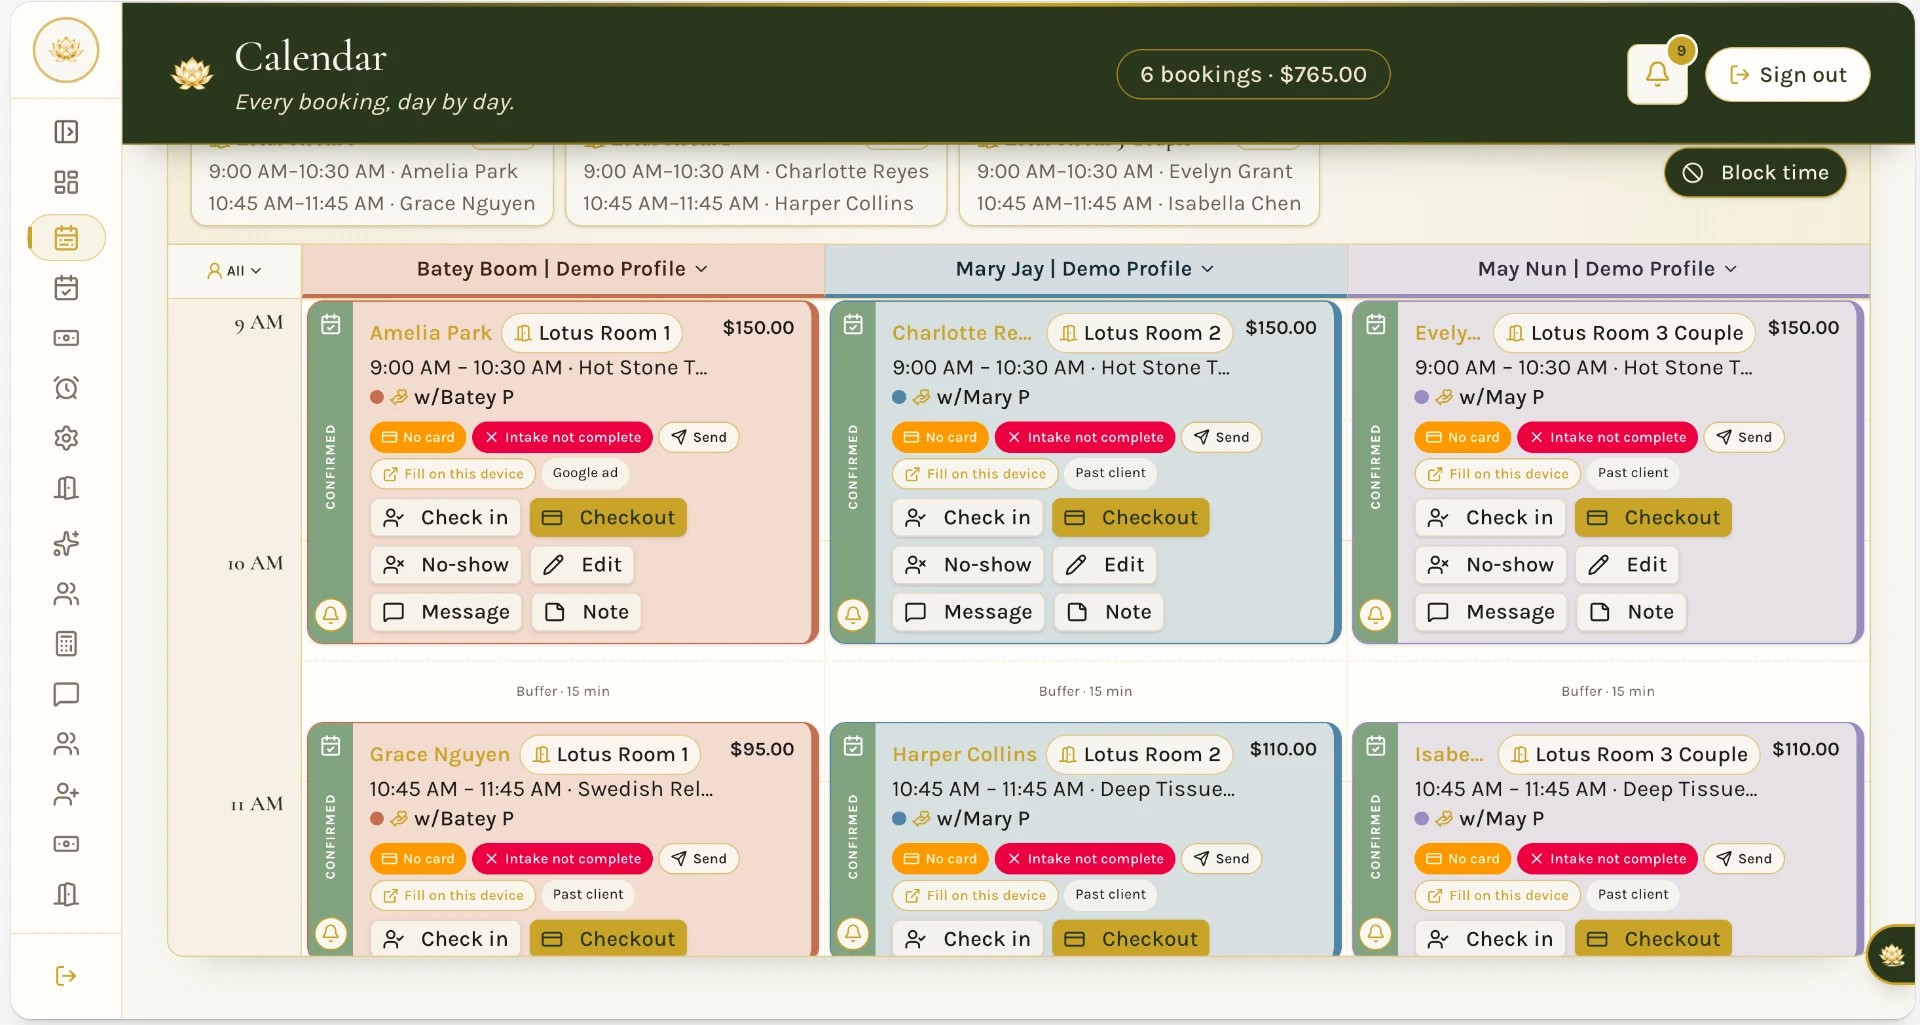The width and height of the screenshot is (1920, 1025).
Task: Click No card badge on Amelia Park card
Action: 419,438
